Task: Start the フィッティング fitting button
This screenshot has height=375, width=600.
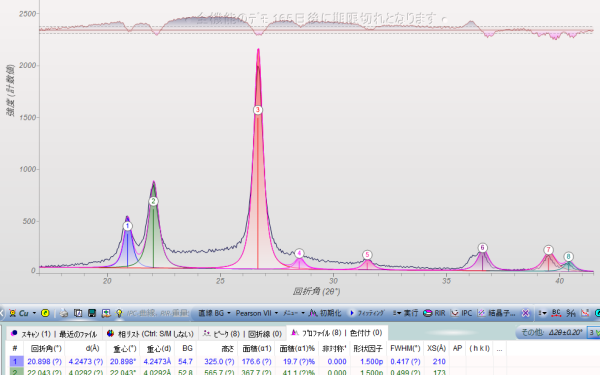Action: pos(367,313)
